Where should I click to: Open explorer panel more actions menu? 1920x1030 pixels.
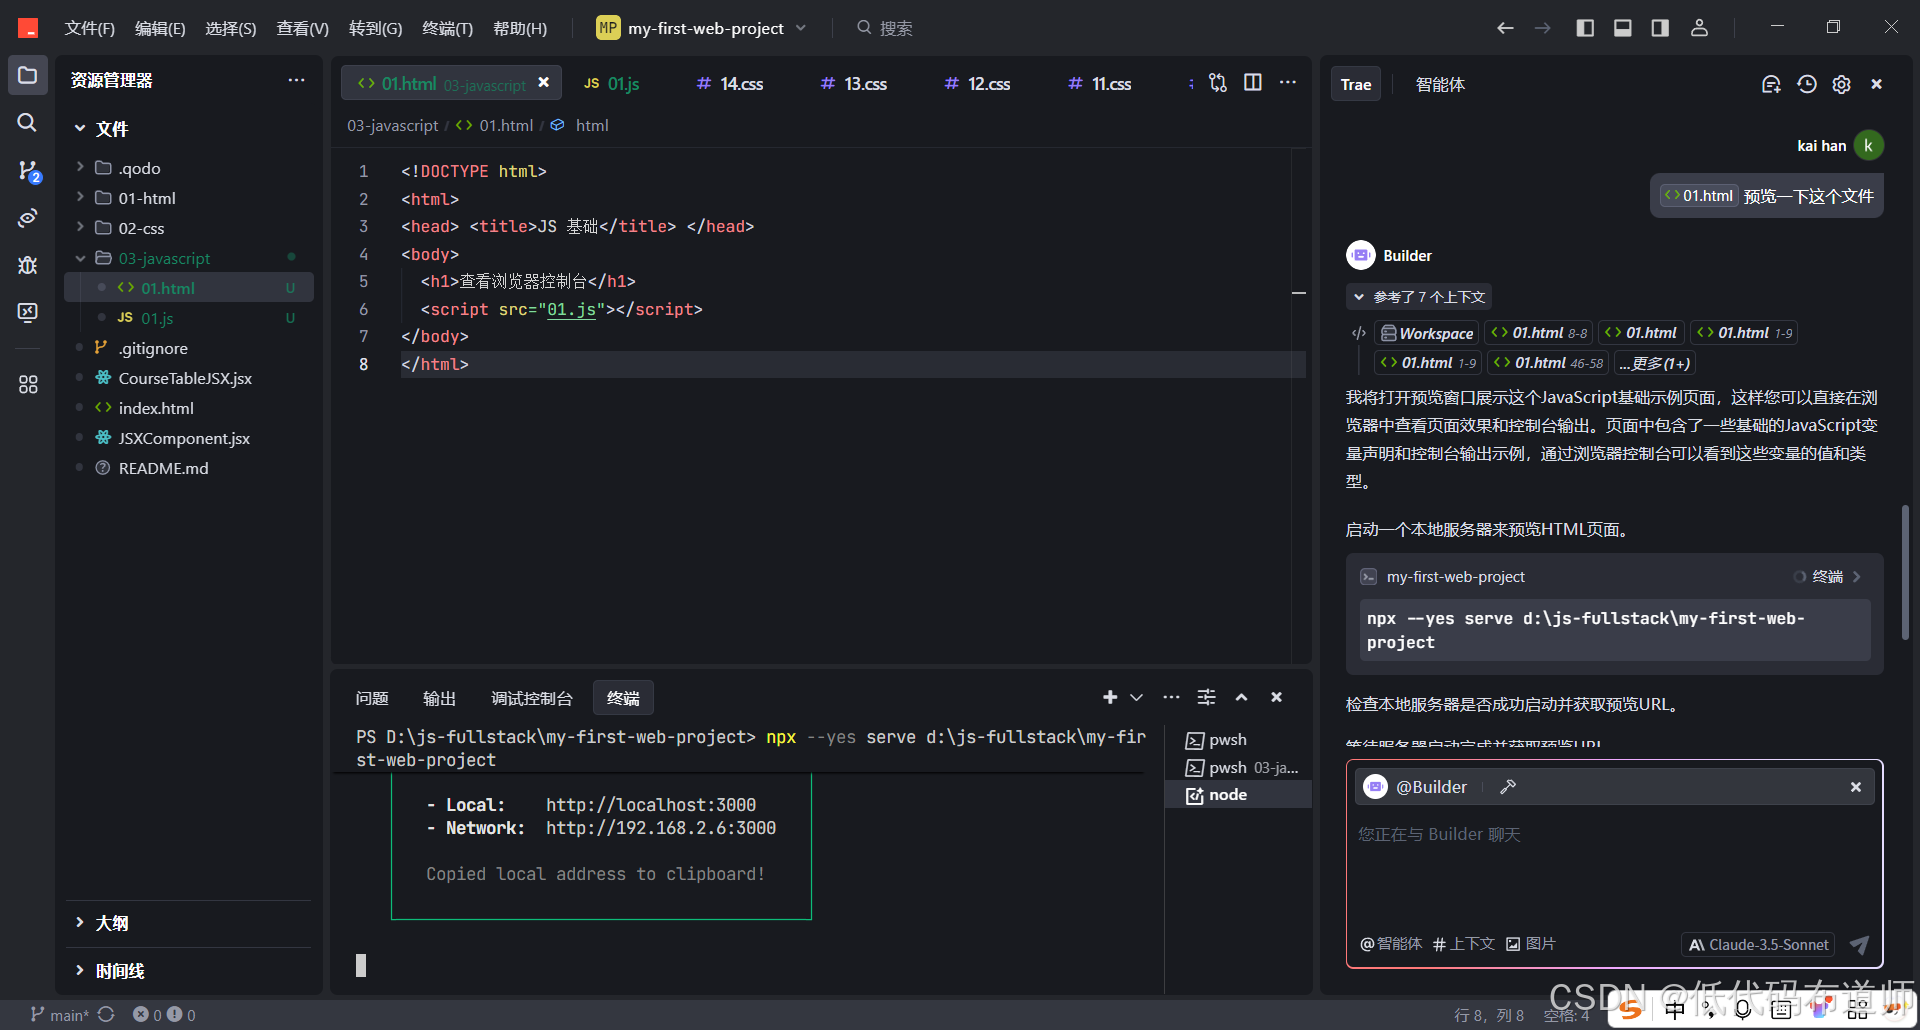(x=296, y=80)
